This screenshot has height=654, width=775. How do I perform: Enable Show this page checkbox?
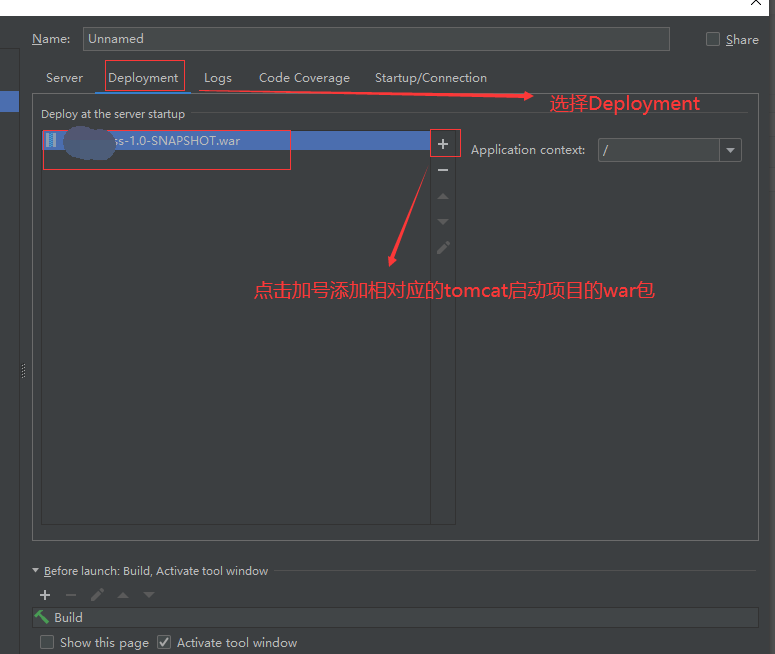(47, 642)
